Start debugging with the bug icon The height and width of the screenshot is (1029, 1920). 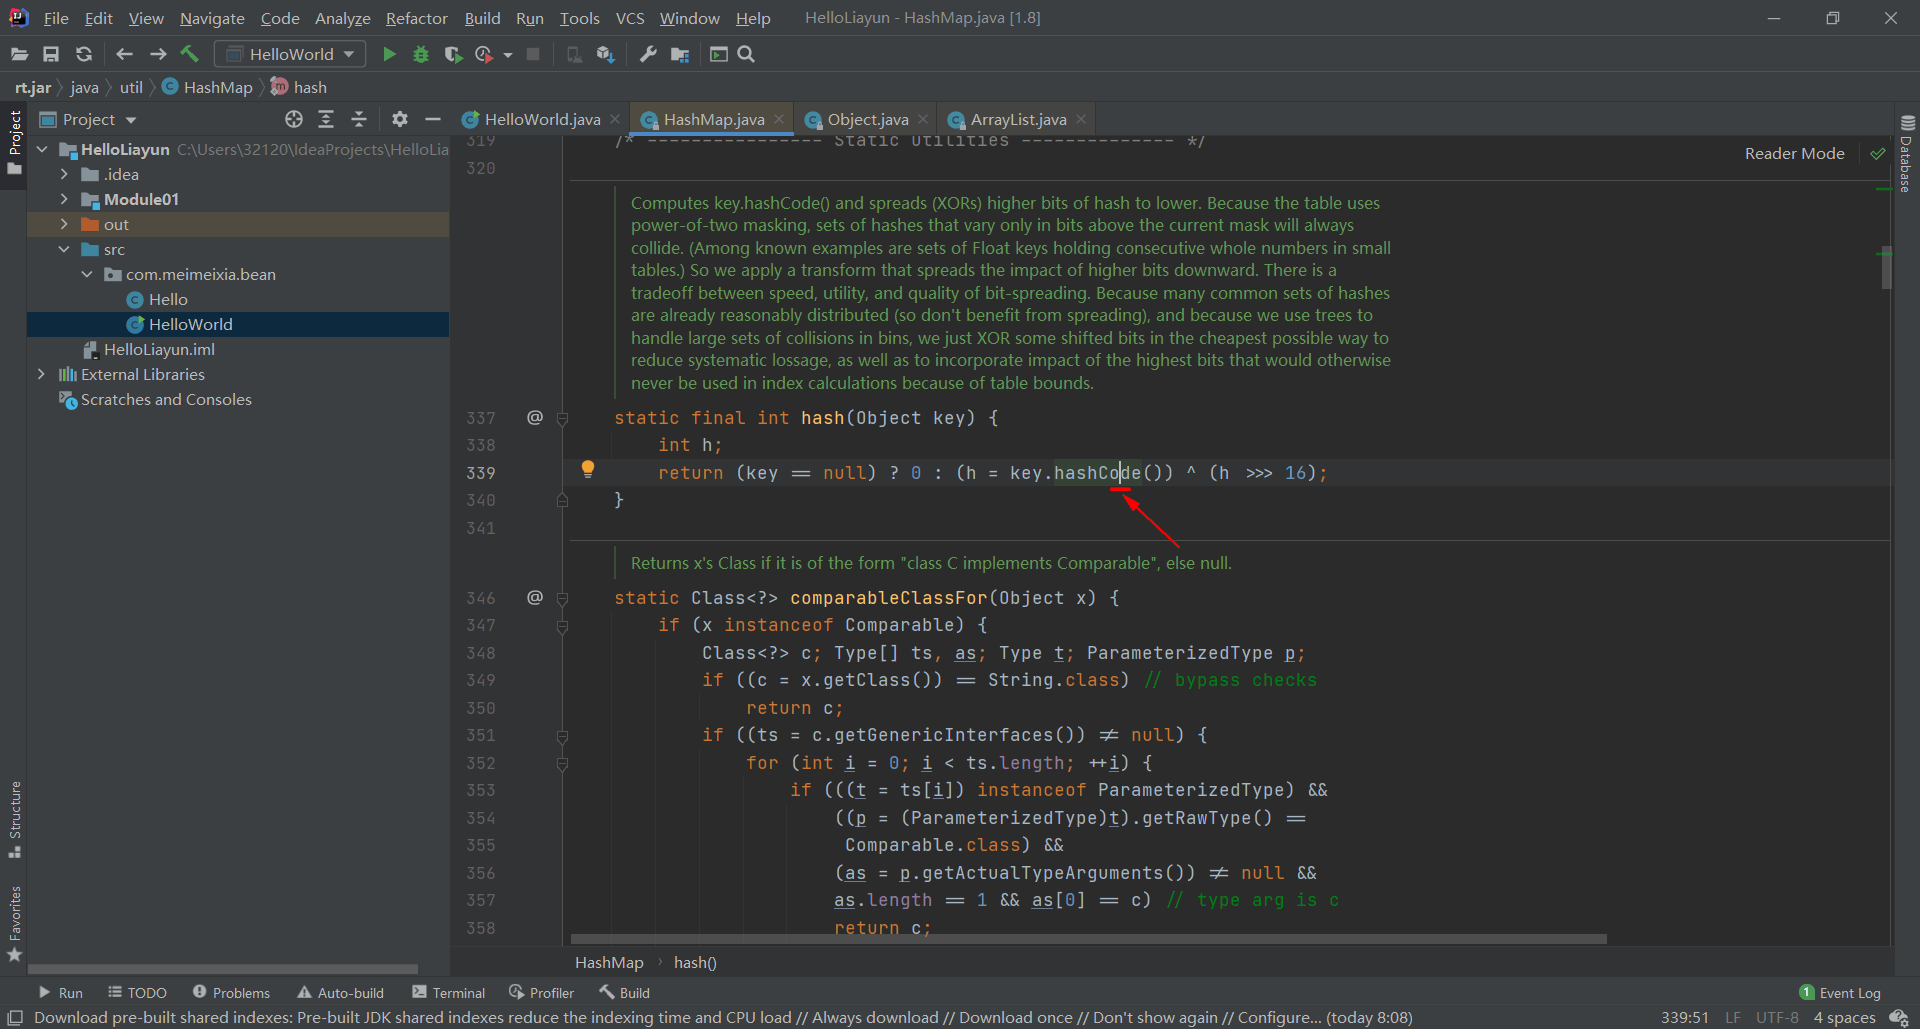tap(421, 54)
